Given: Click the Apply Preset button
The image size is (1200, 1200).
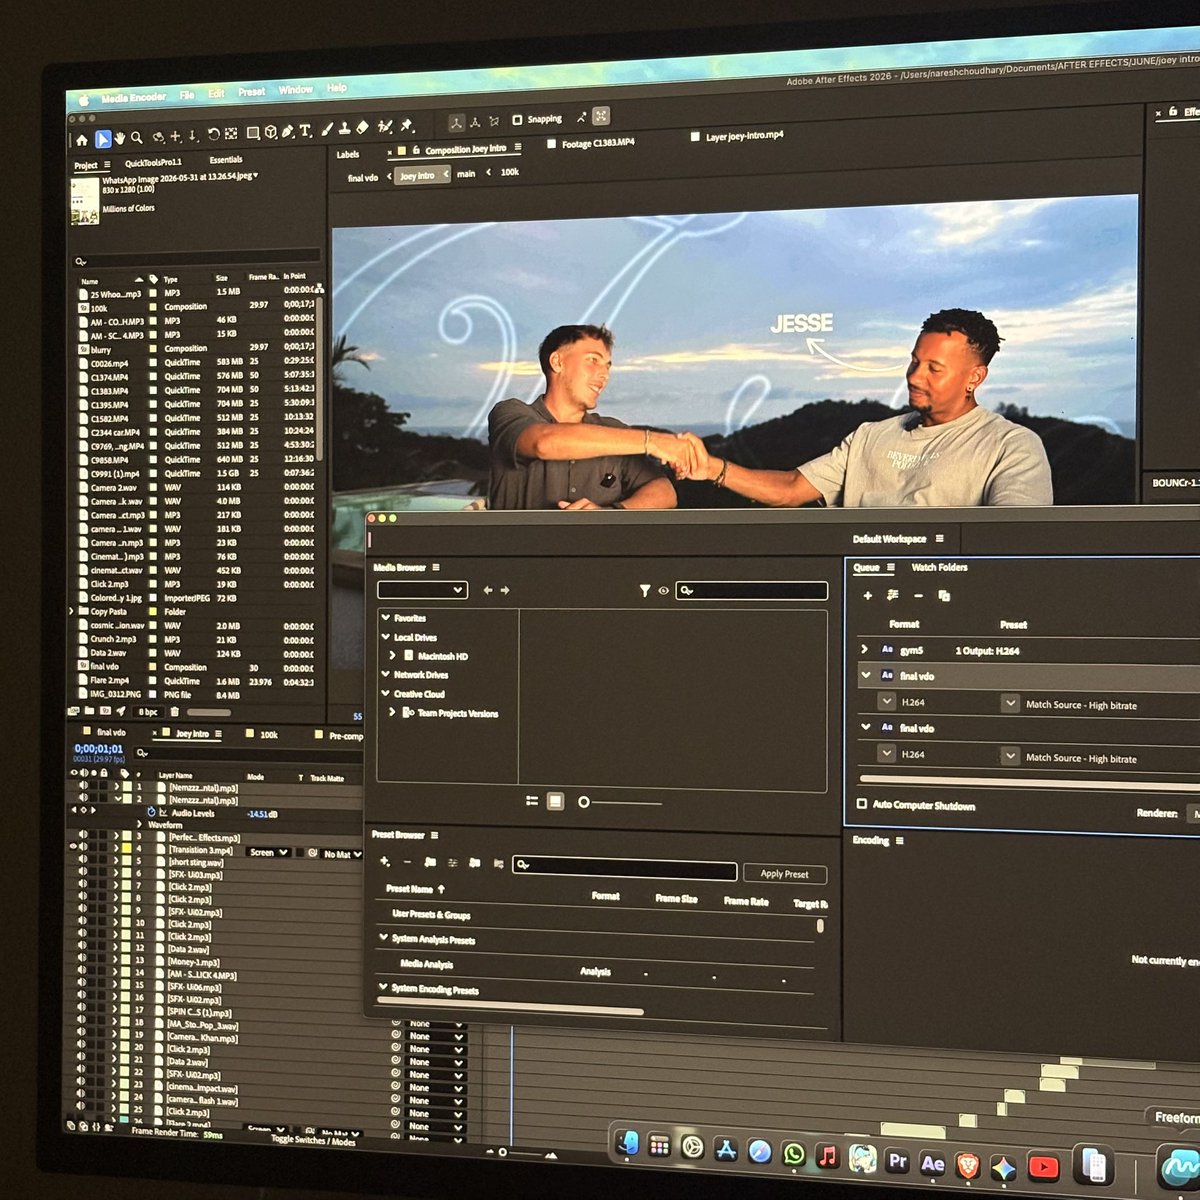Looking at the screenshot, I should tap(785, 873).
